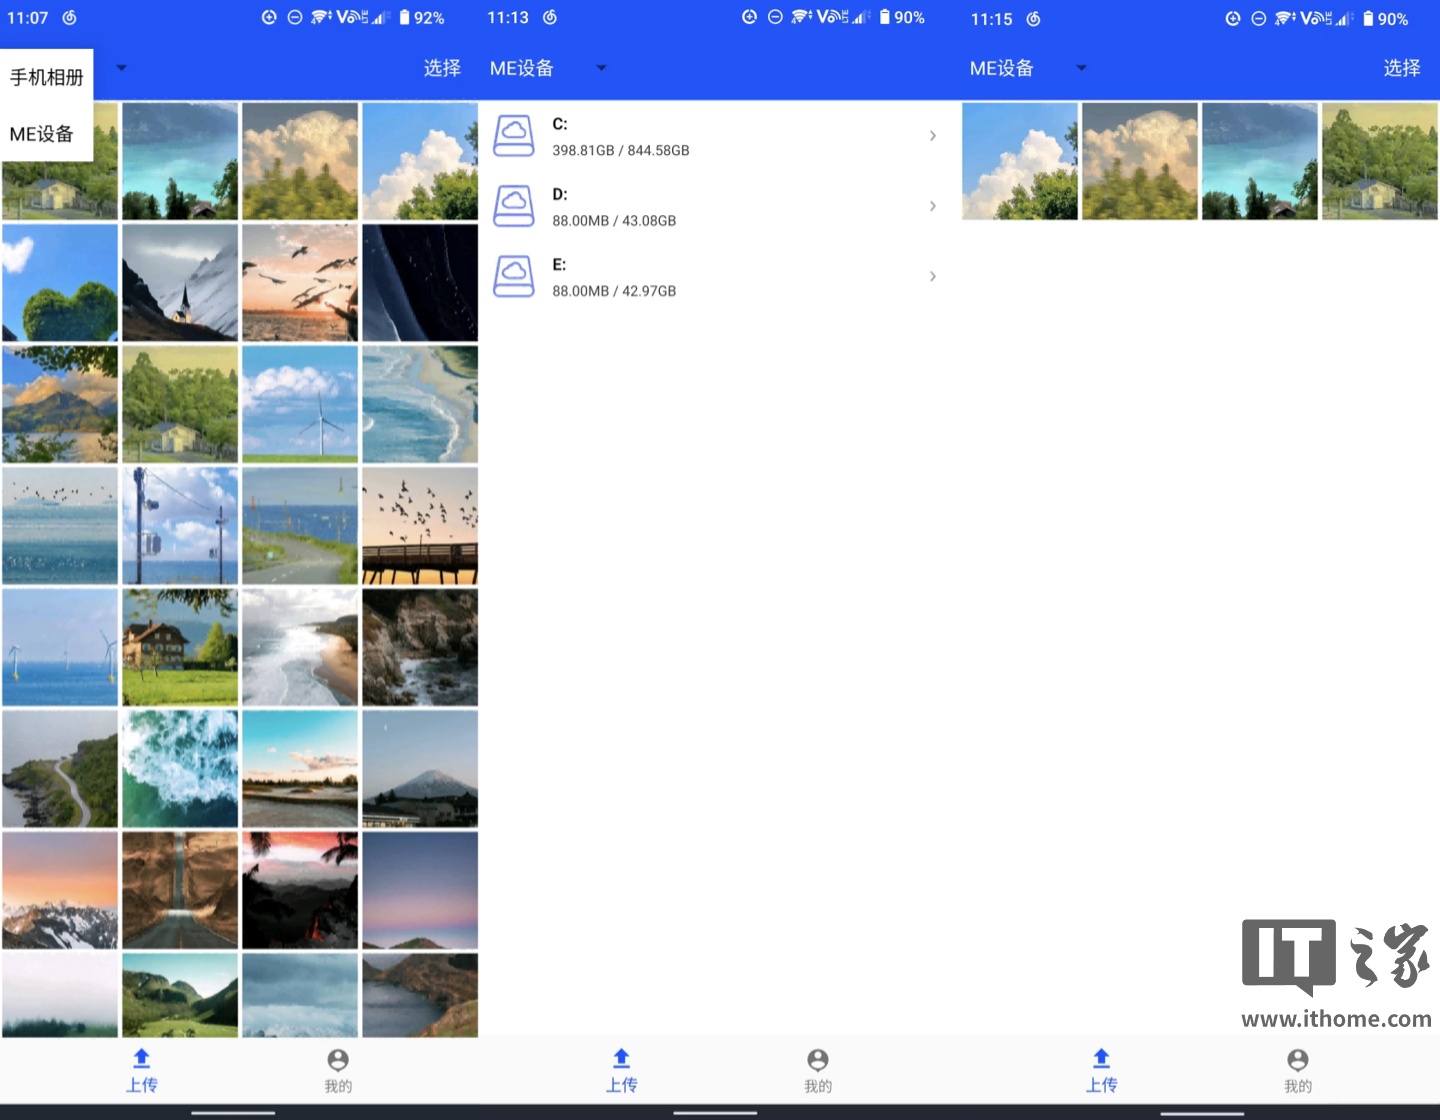Tap the 上传 upload icon on left screen
The height and width of the screenshot is (1120, 1440).
pyautogui.click(x=141, y=1059)
